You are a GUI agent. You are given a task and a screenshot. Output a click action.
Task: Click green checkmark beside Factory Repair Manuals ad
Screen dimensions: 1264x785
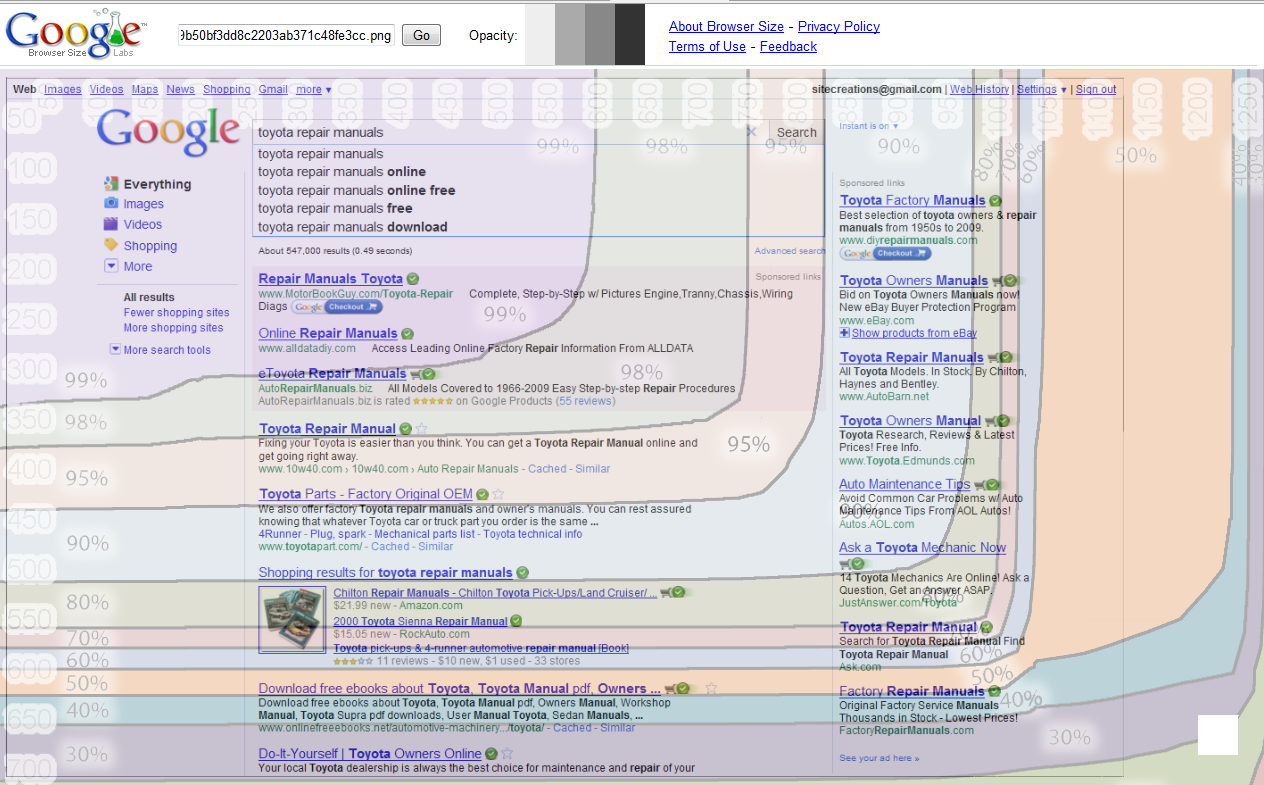pos(994,692)
